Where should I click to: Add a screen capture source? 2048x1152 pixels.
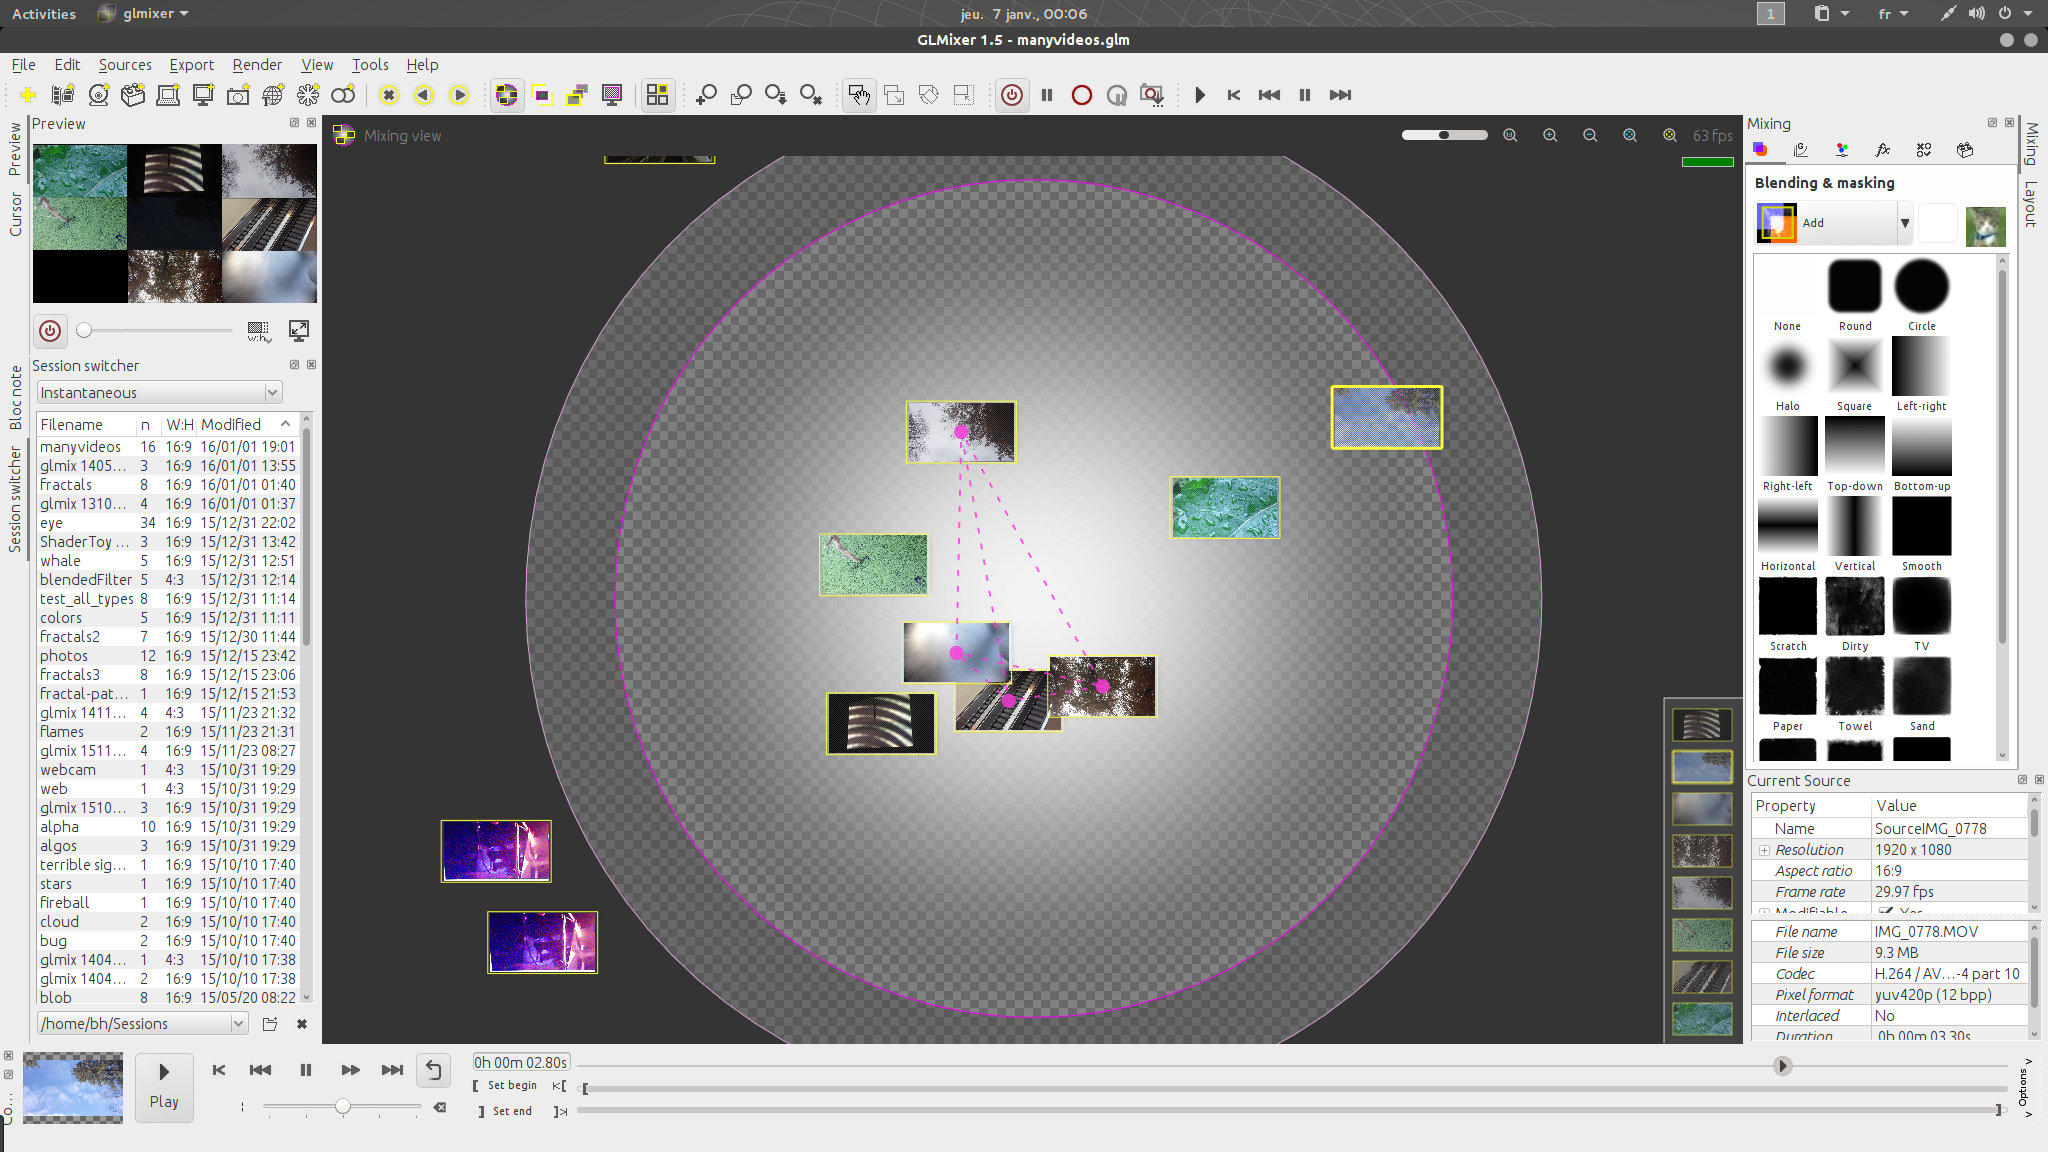point(203,95)
